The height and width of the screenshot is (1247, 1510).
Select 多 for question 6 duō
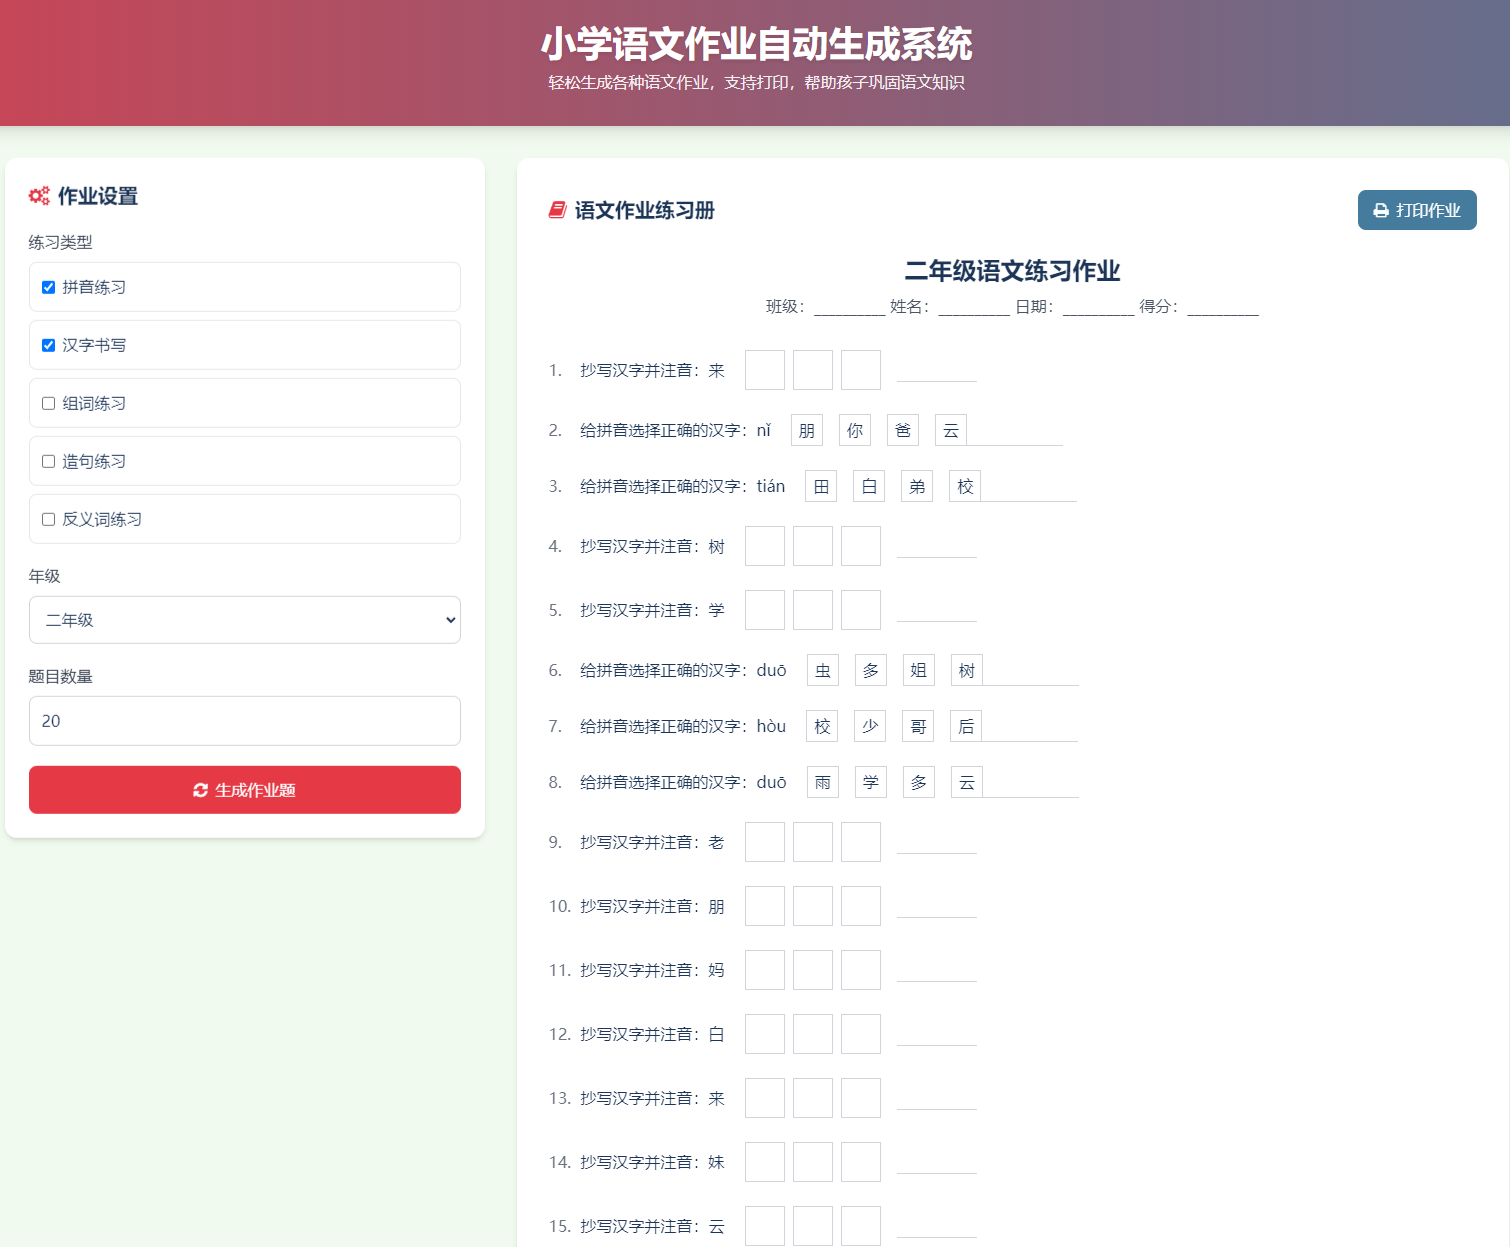coord(870,670)
